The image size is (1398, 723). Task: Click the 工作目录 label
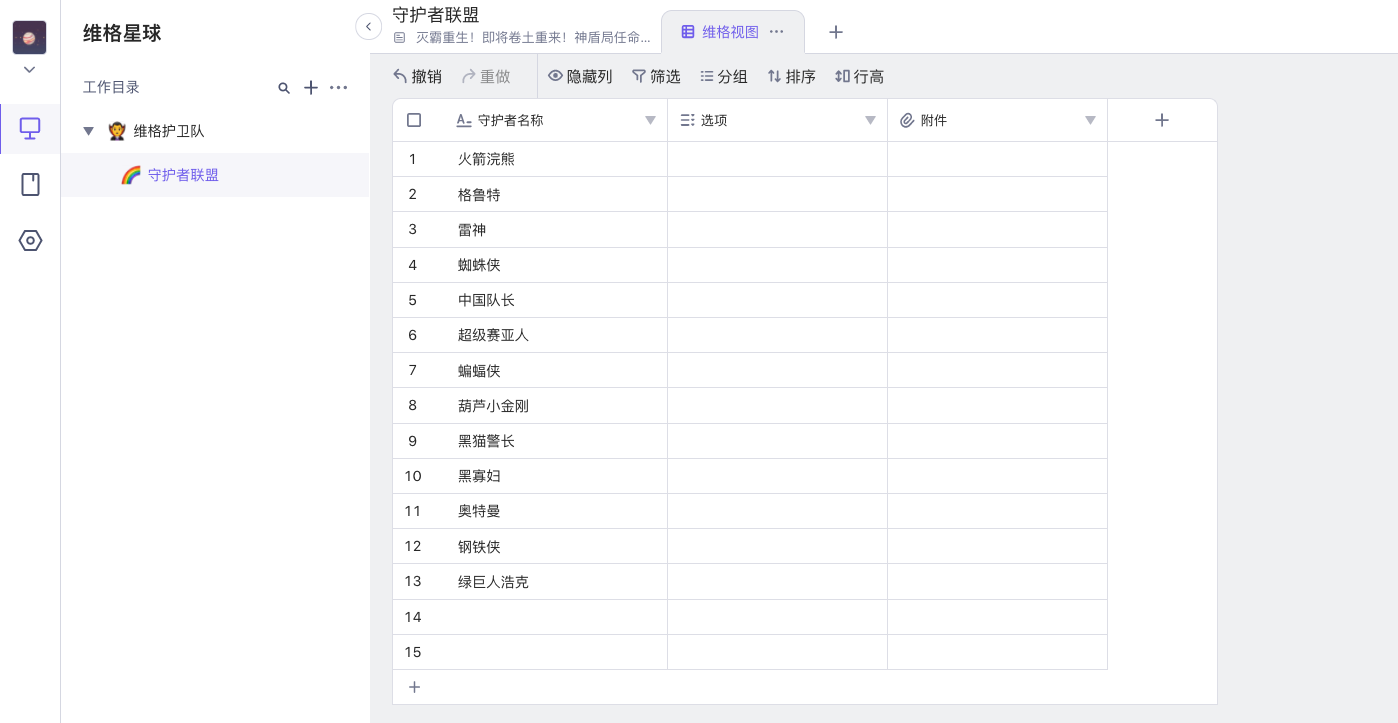(x=111, y=88)
